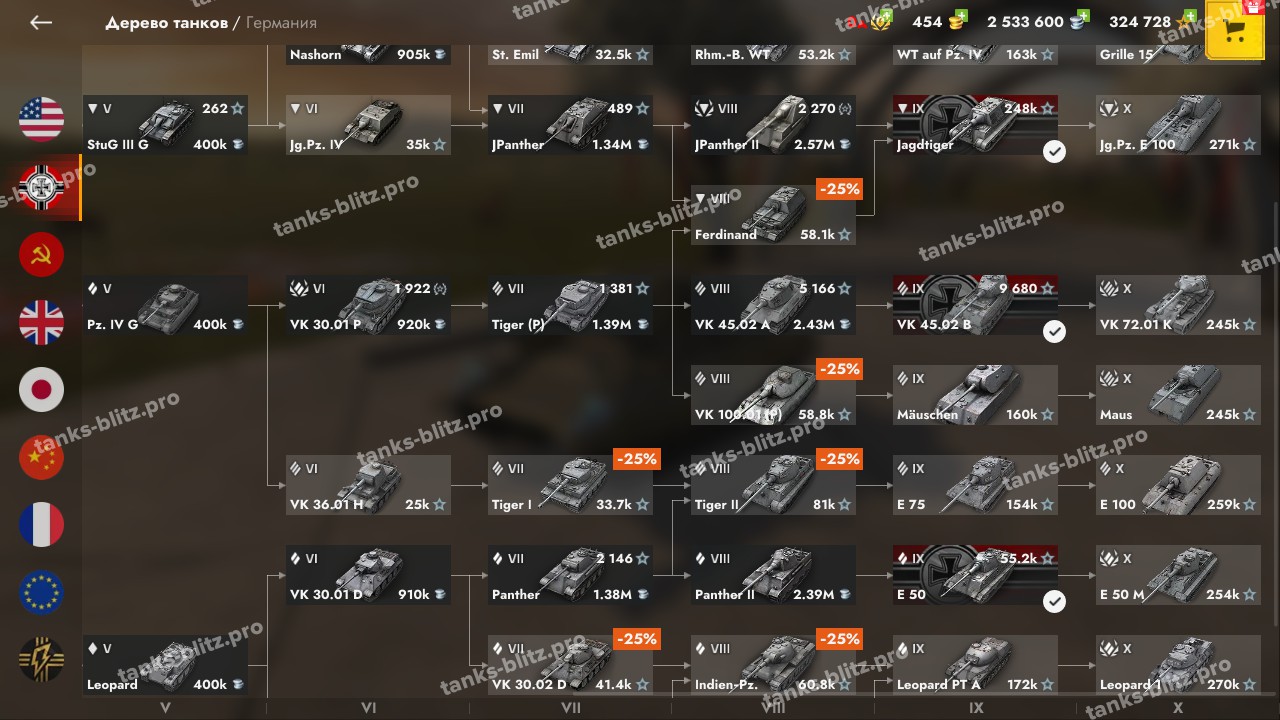Click the Дерево танков breadcrumb title
1280x720 pixels.
point(167,22)
